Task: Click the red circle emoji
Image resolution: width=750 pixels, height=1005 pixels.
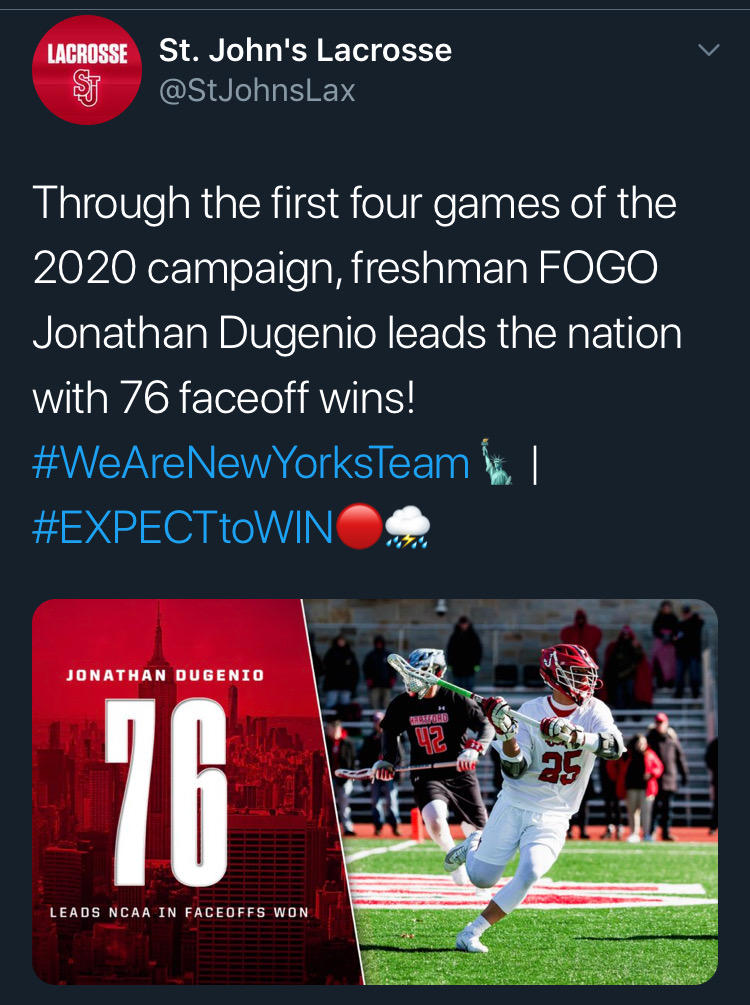Action: (358, 528)
